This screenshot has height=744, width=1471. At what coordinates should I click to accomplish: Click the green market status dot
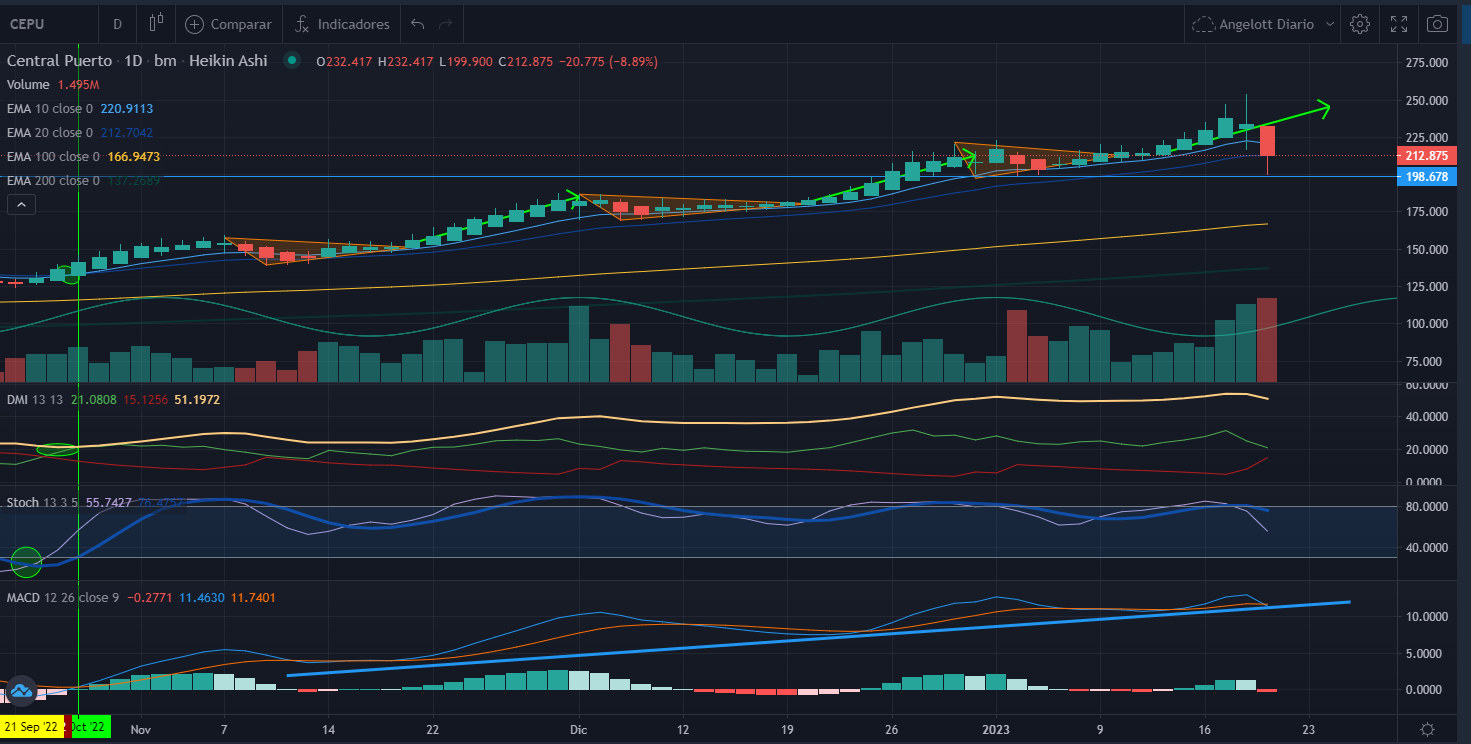(291, 61)
